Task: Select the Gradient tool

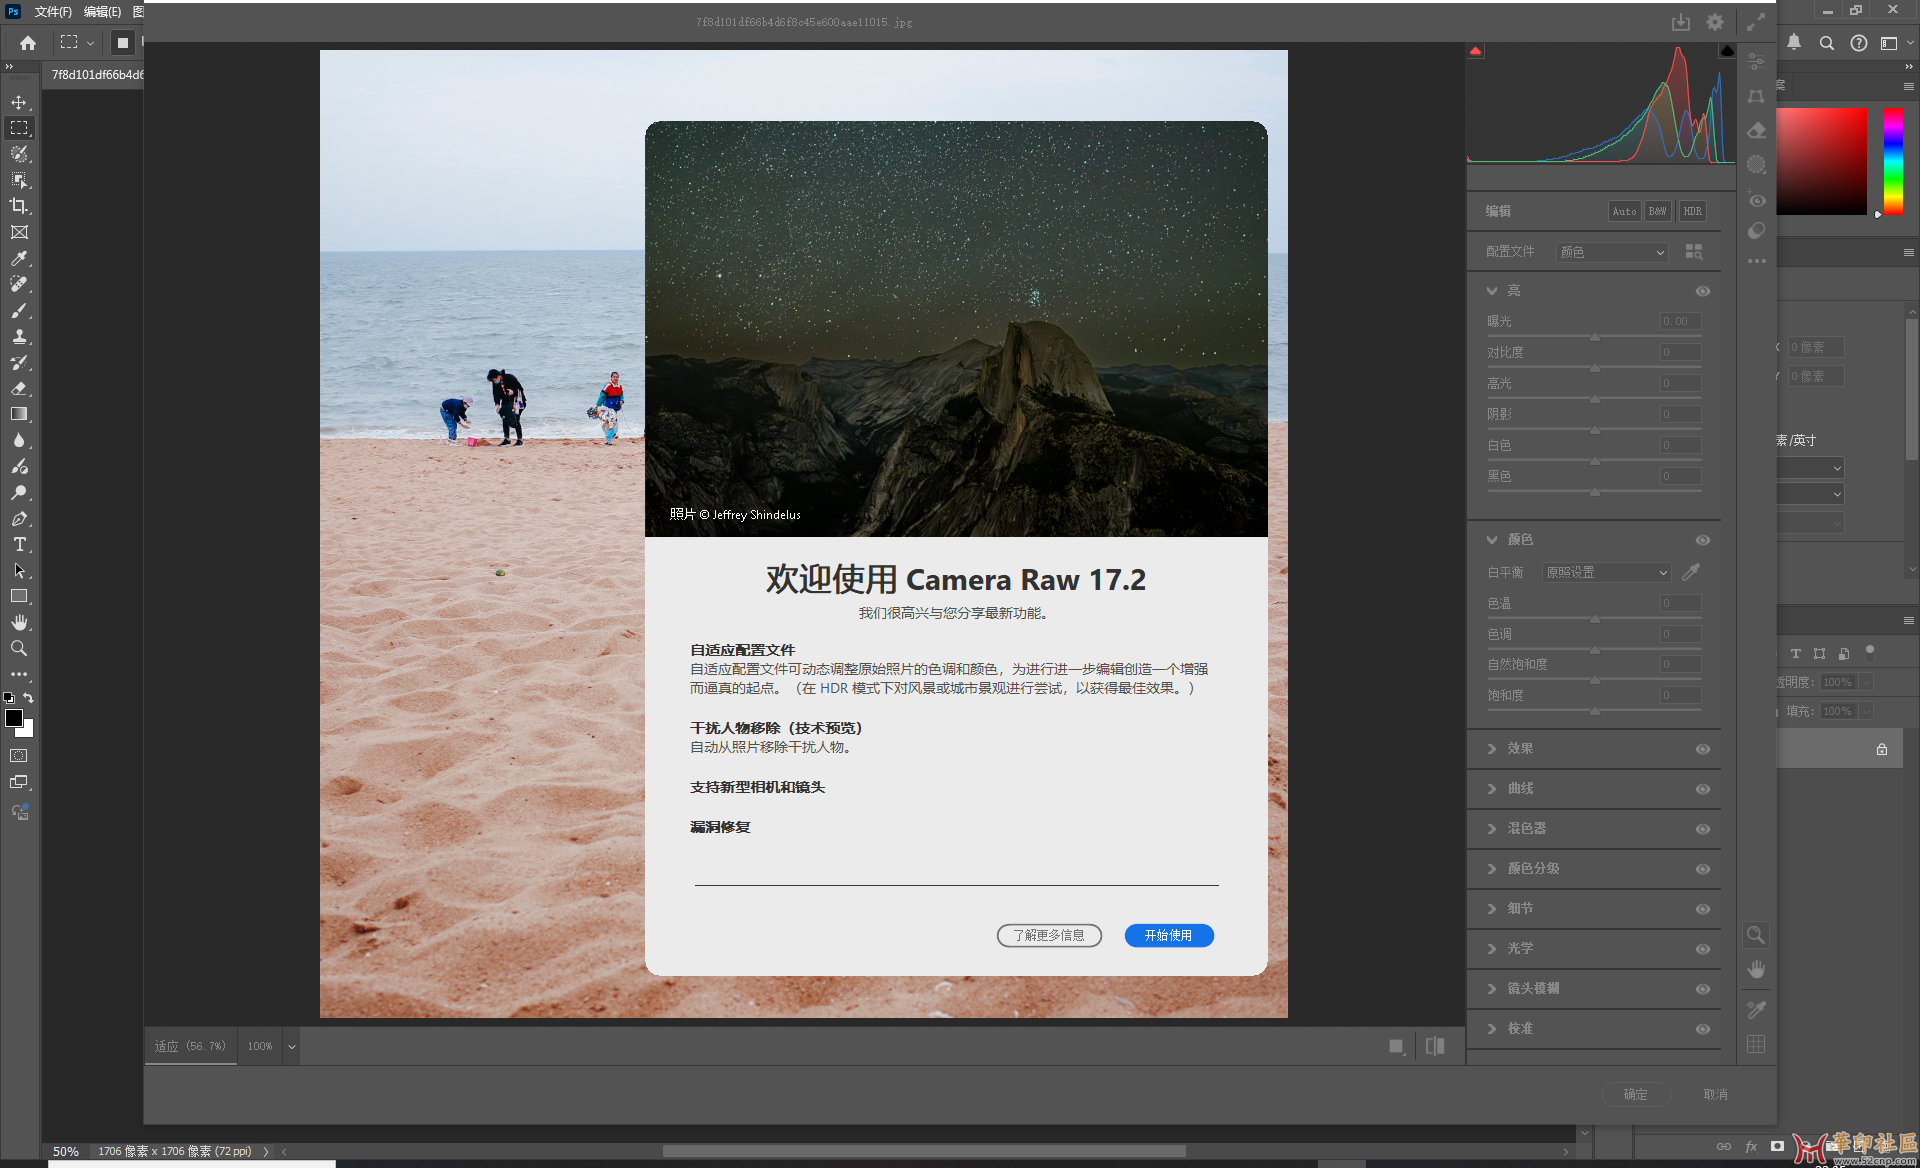Action: click(x=19, y=414)
